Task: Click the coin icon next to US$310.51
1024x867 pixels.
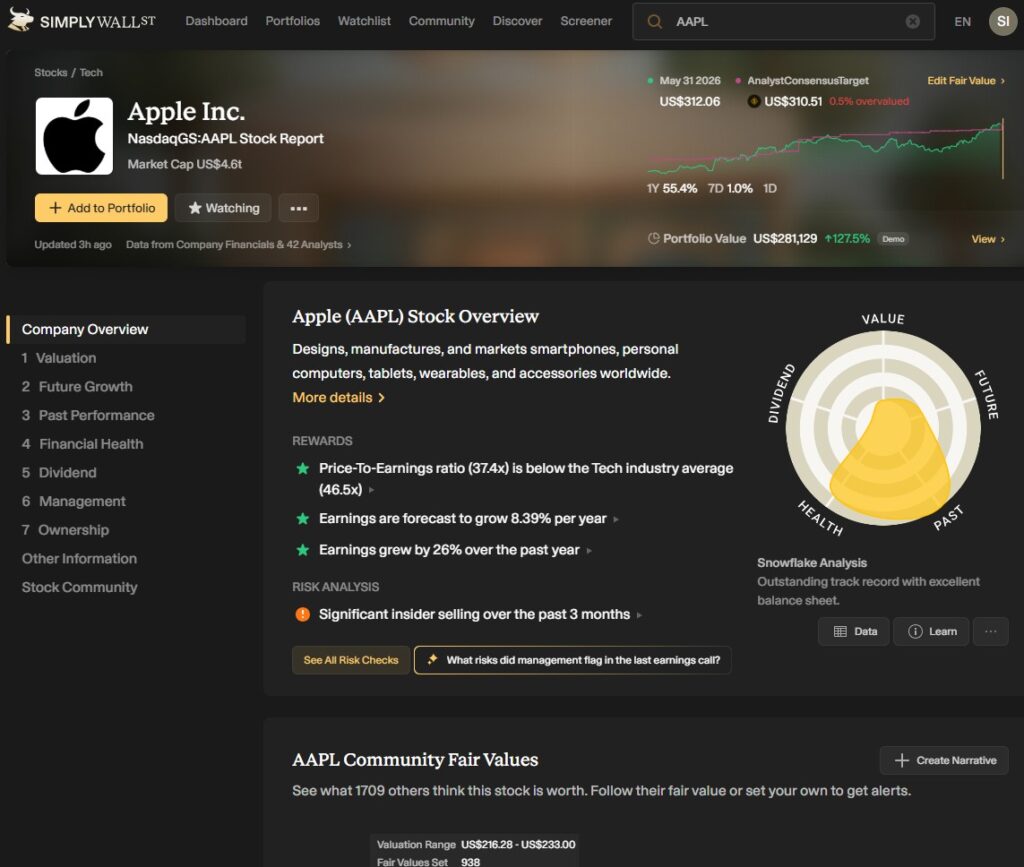Action: 754,101
